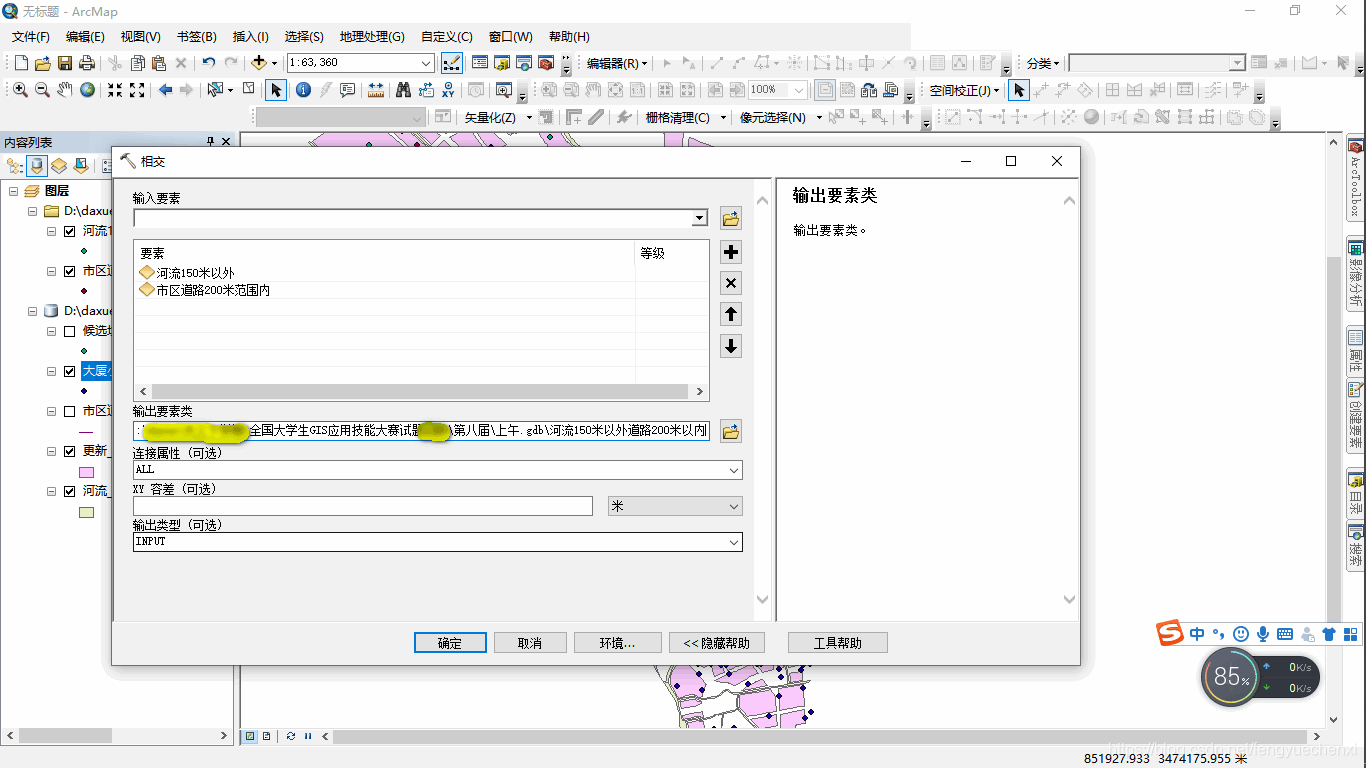This screenshot has height=768, width=1366.
Task: Collapse the D:\daxue geodatabase group
Action: pyautogui.click(x=32, y=311)
